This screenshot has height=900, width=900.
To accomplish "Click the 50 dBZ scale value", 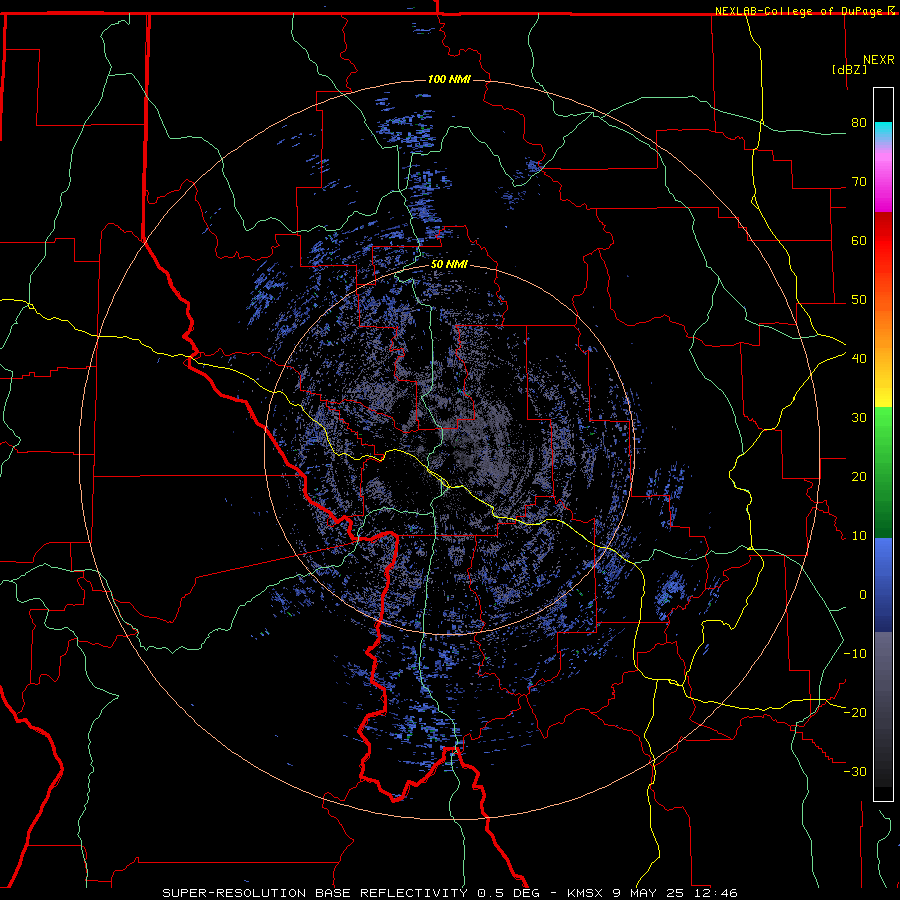I will point(859,300).
